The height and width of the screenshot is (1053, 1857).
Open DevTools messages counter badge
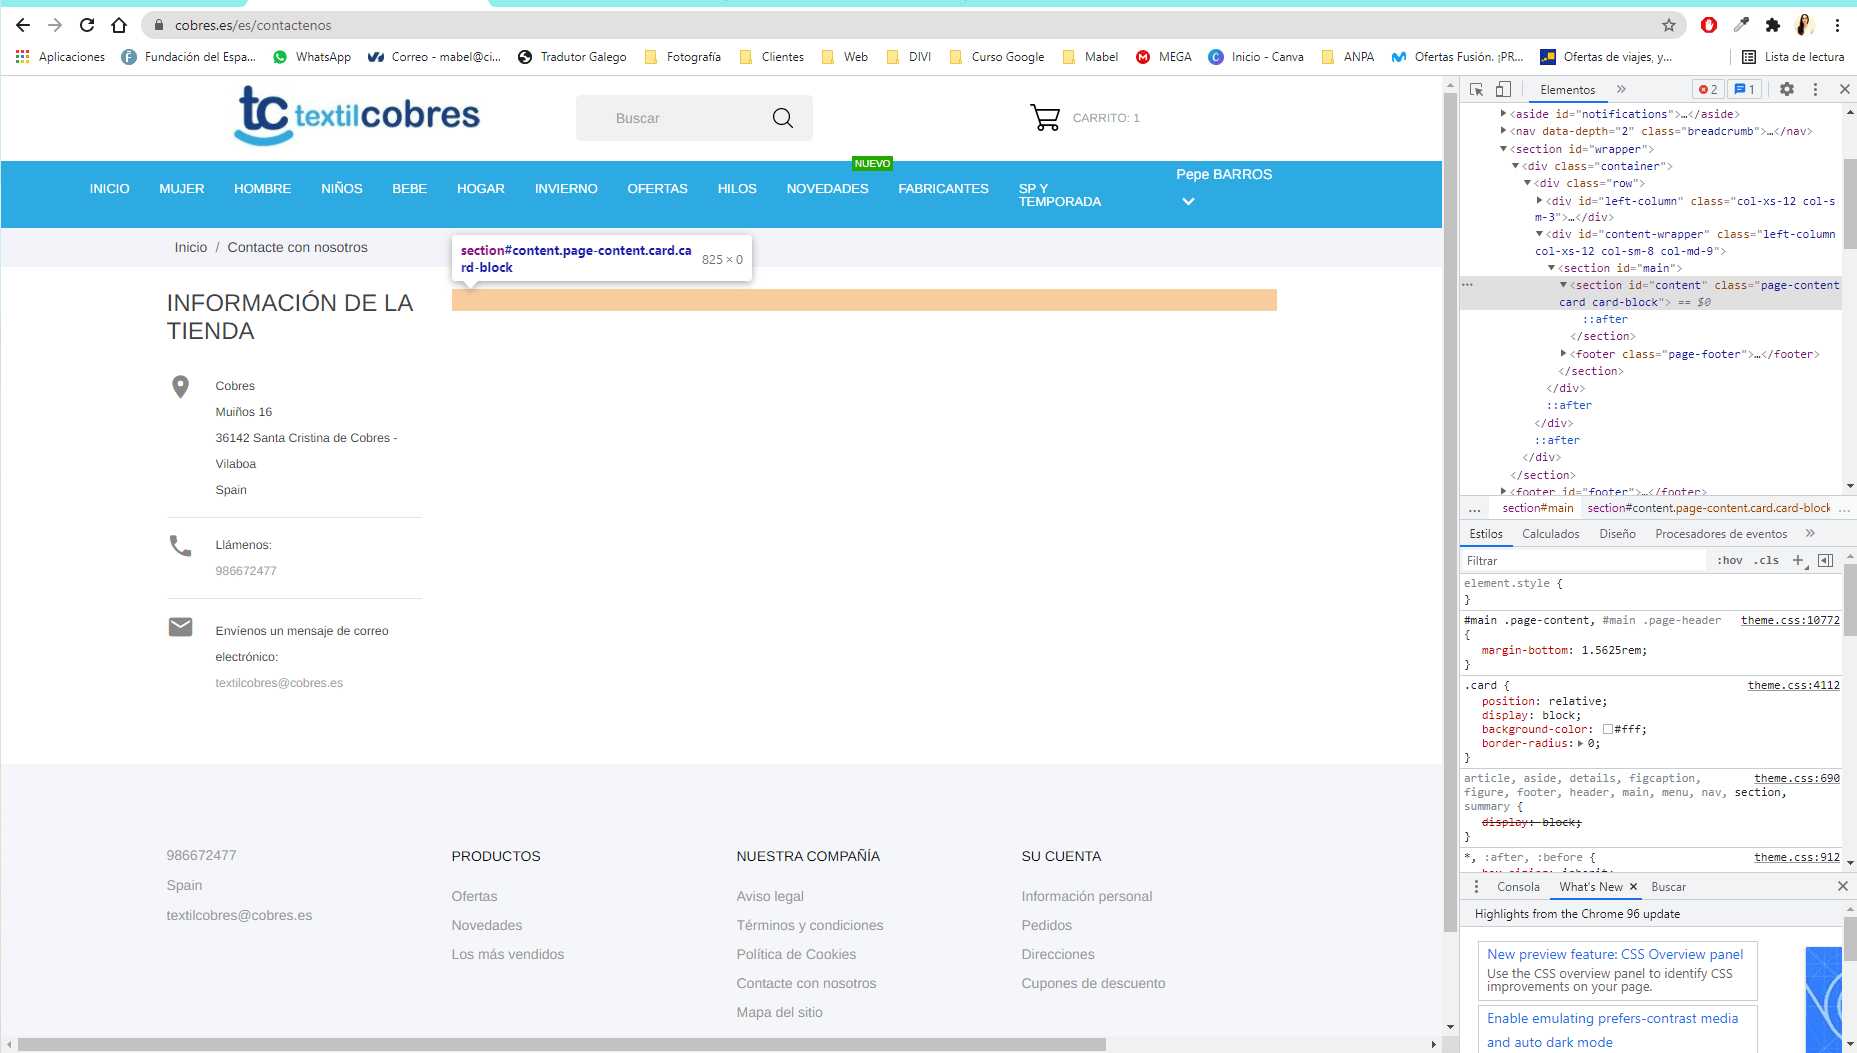point(1745,89)
